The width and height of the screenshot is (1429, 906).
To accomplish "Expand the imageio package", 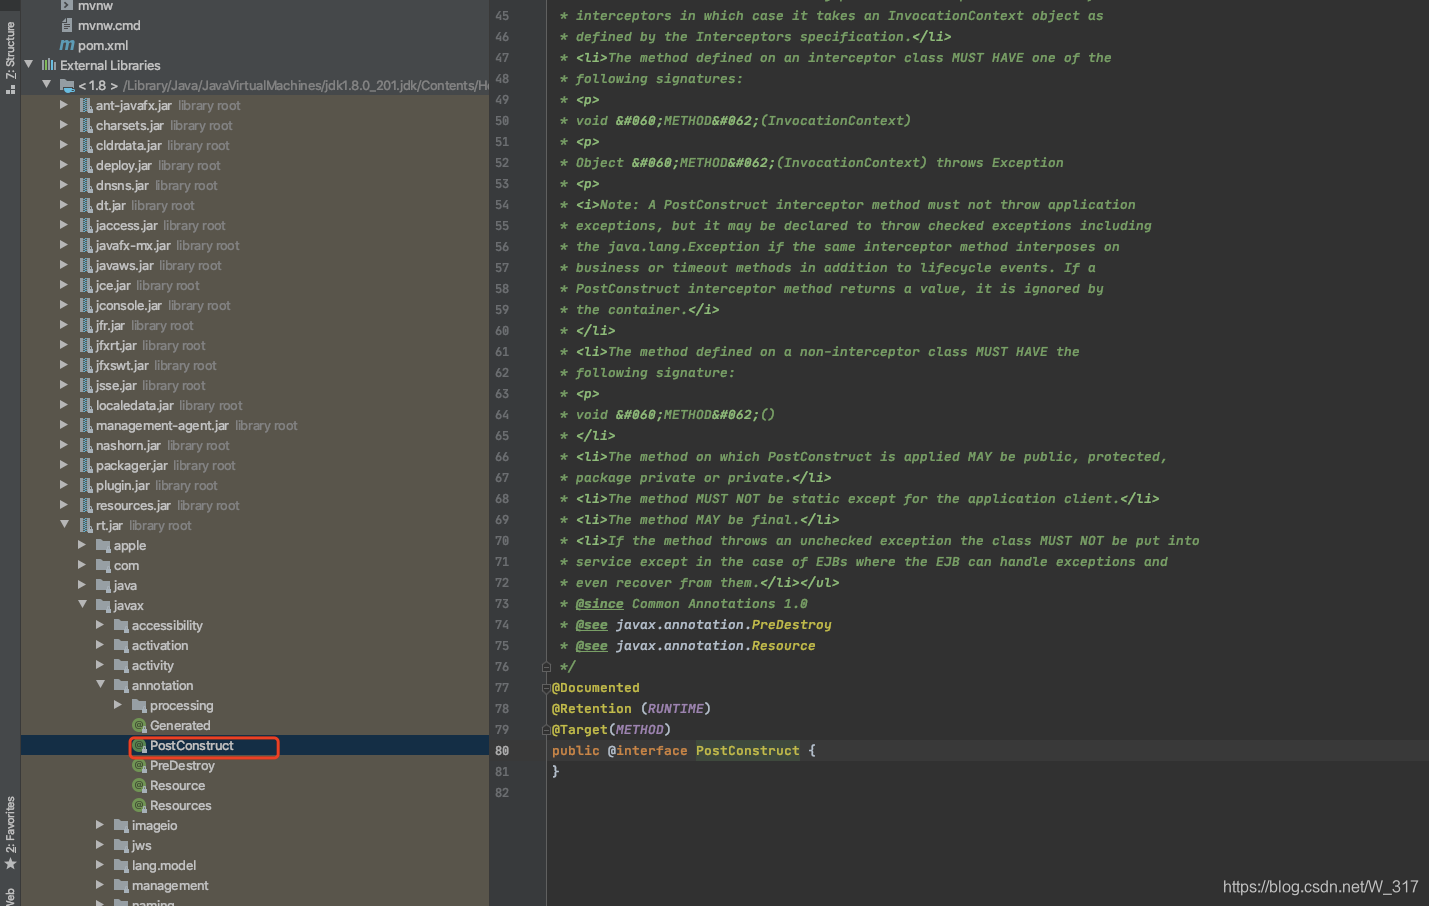I will click(x=100, y=825).
